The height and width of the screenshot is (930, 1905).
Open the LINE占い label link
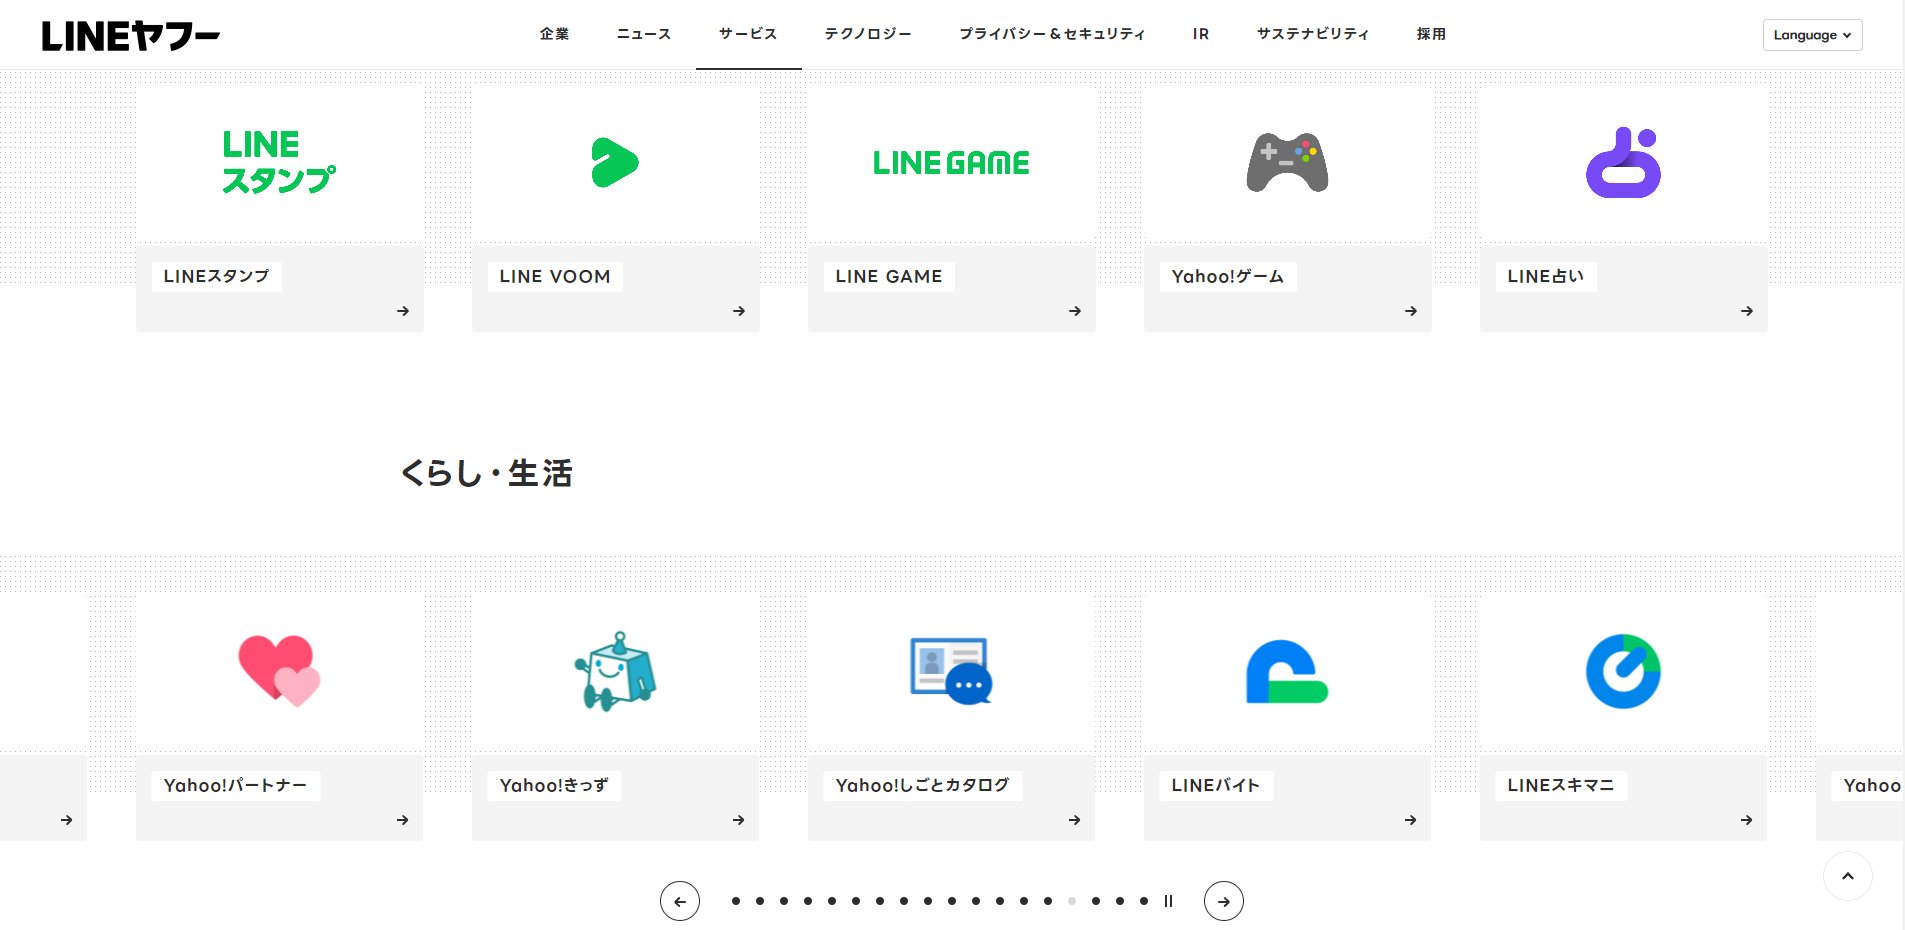[1546, 277]
